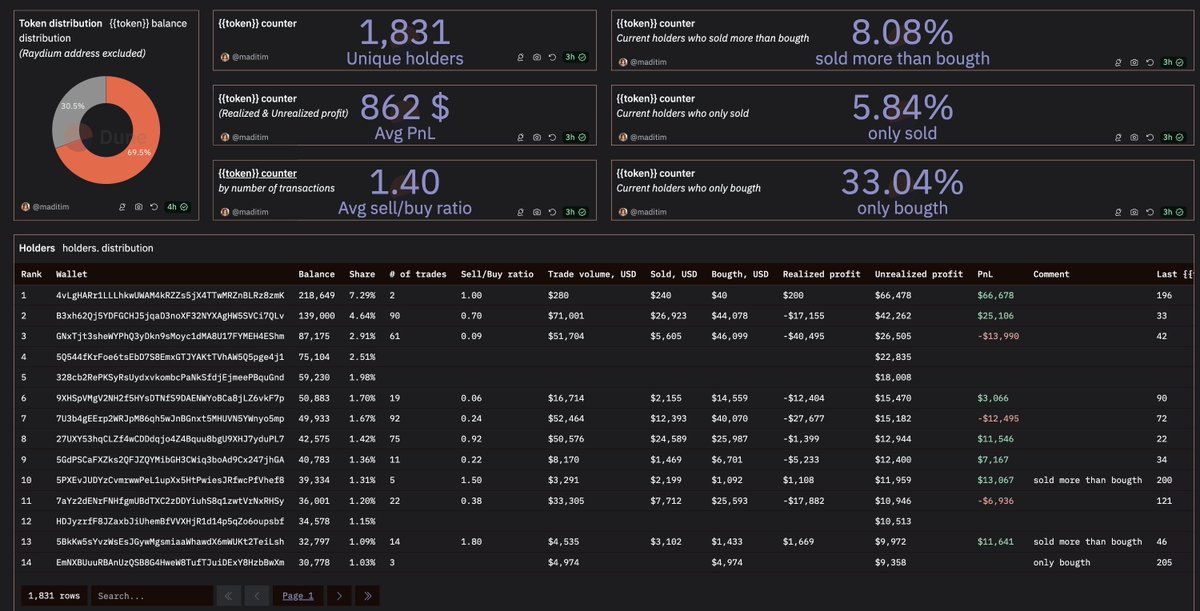This screenshot has width=1200, height=611.
Task: Sort by the 'Comment' column header
Action: point(1051,274)
